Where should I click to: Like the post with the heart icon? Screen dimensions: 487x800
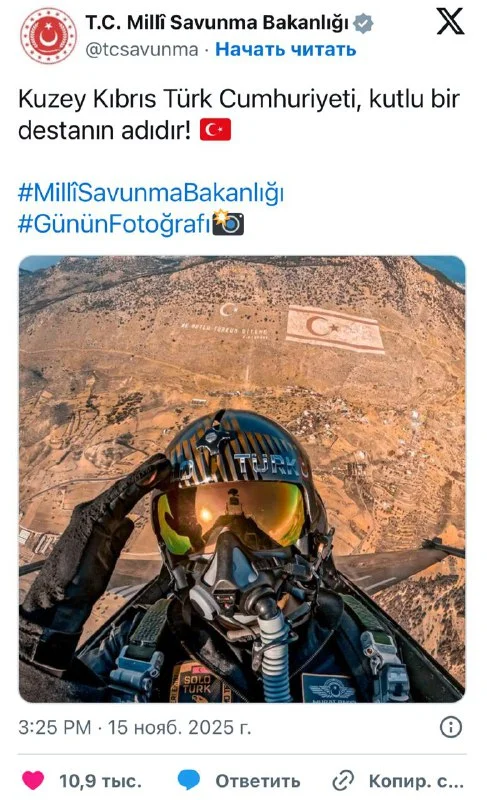point(33,781)
